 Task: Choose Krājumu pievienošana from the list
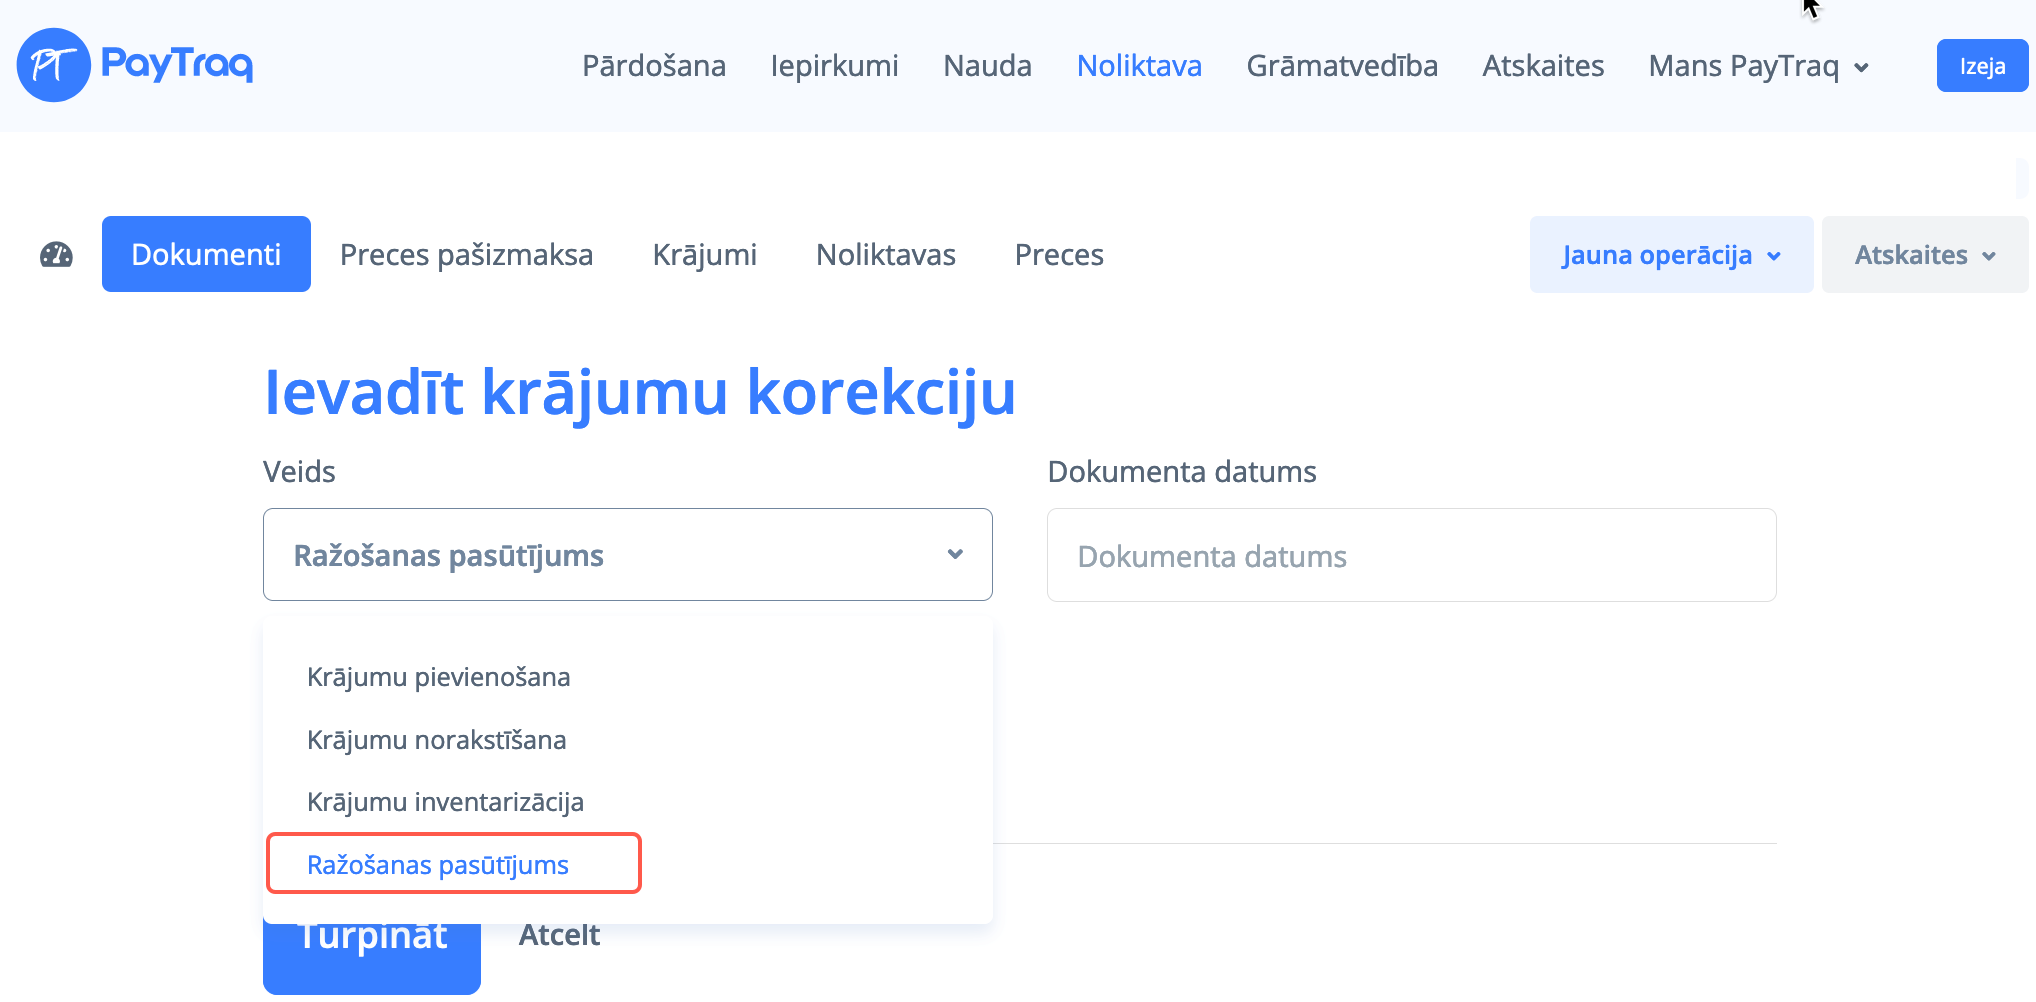(438, 677)
